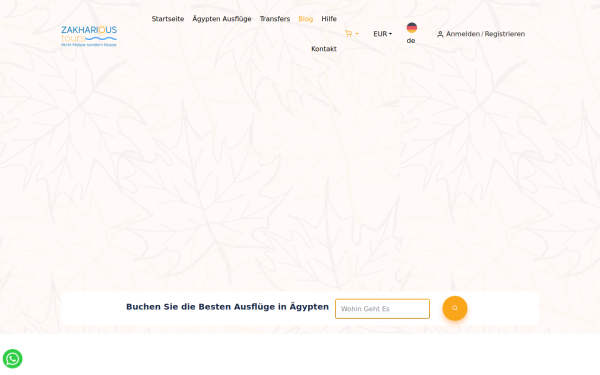Open the Kontakt menu item
The image size is (600, 375).
tap(324, 49)
